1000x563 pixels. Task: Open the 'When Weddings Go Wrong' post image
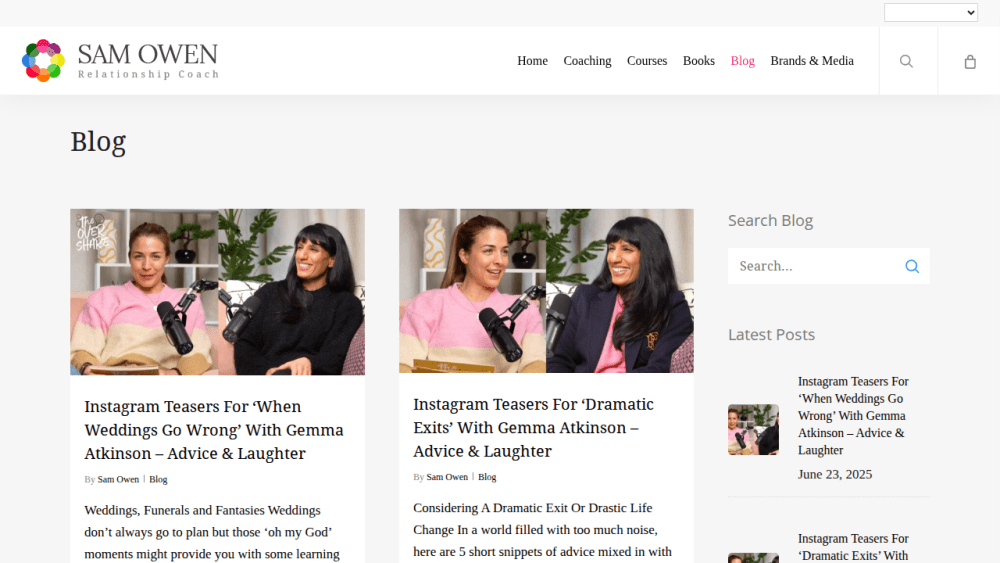[x=217, y=292]
